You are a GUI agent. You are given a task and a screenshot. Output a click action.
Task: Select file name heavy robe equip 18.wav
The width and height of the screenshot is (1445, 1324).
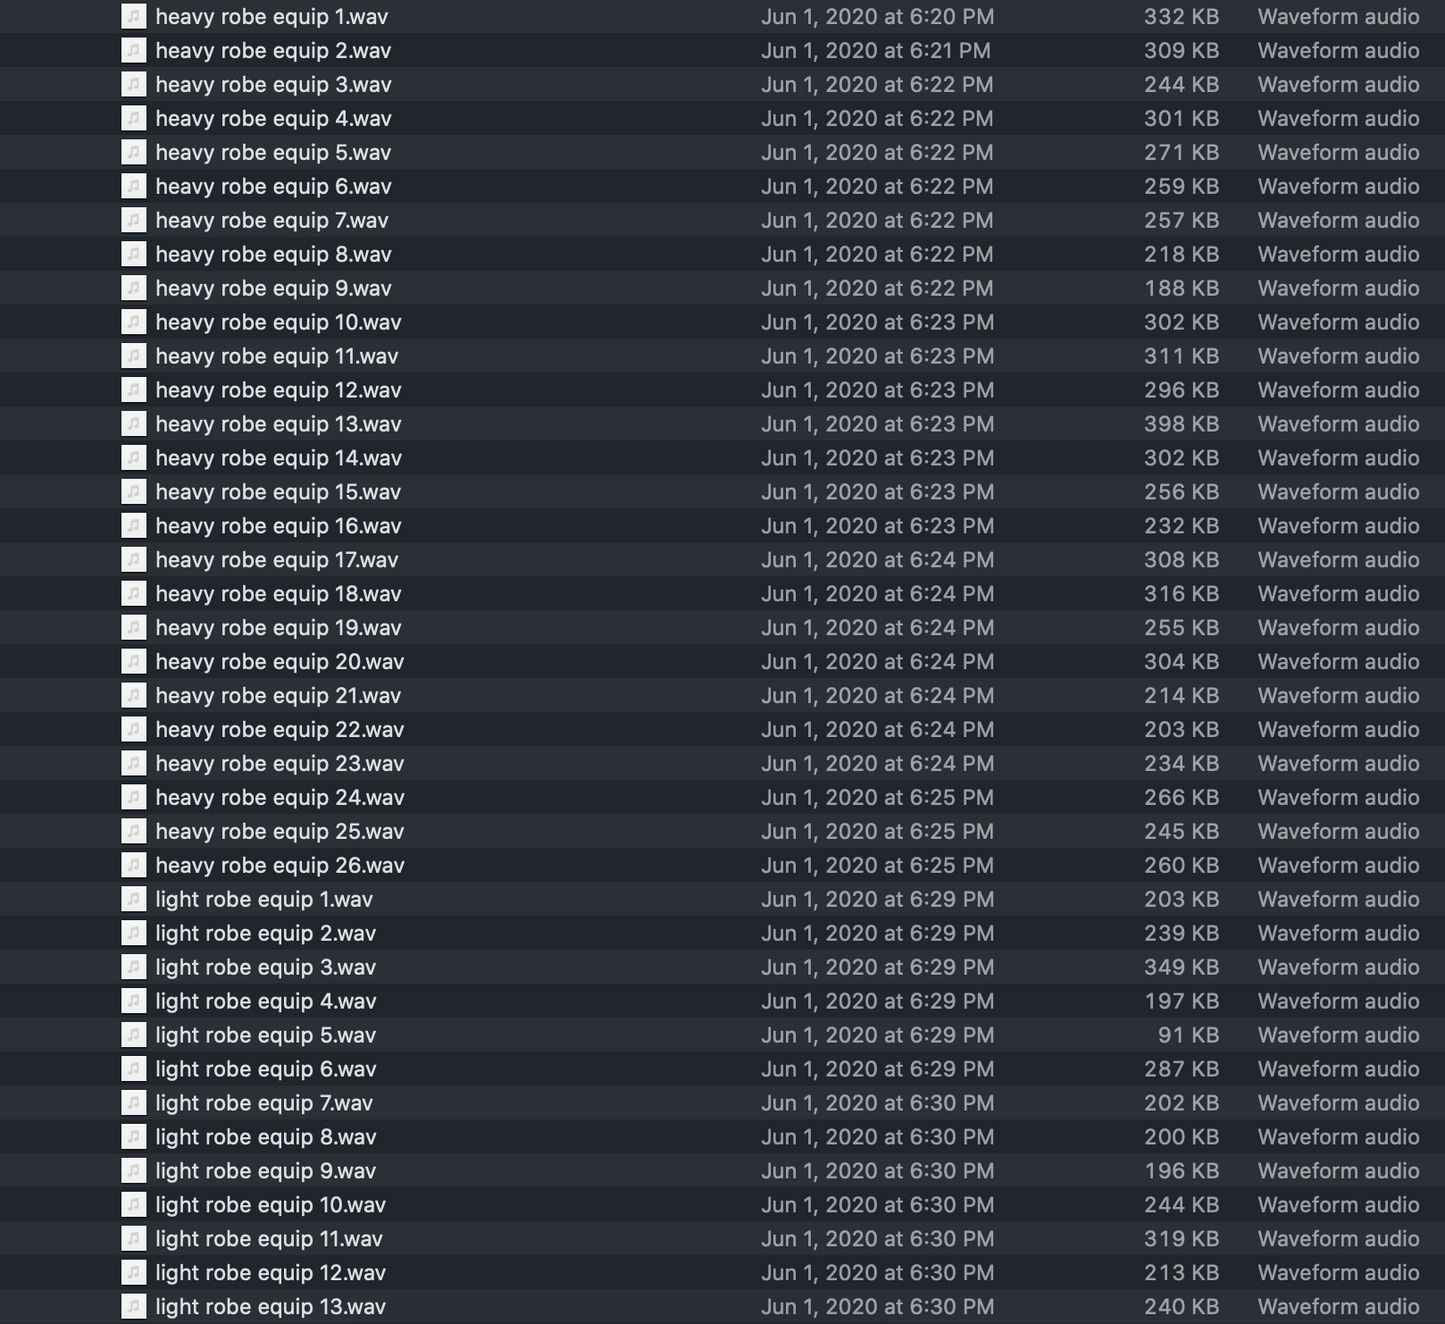[278, 594]
